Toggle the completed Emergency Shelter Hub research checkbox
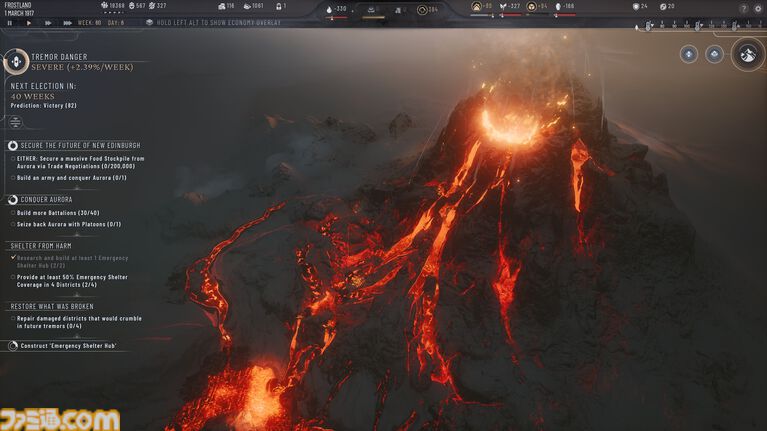This screenshot has width=767, height=431. pyautogui.click(x=13, y=257)
